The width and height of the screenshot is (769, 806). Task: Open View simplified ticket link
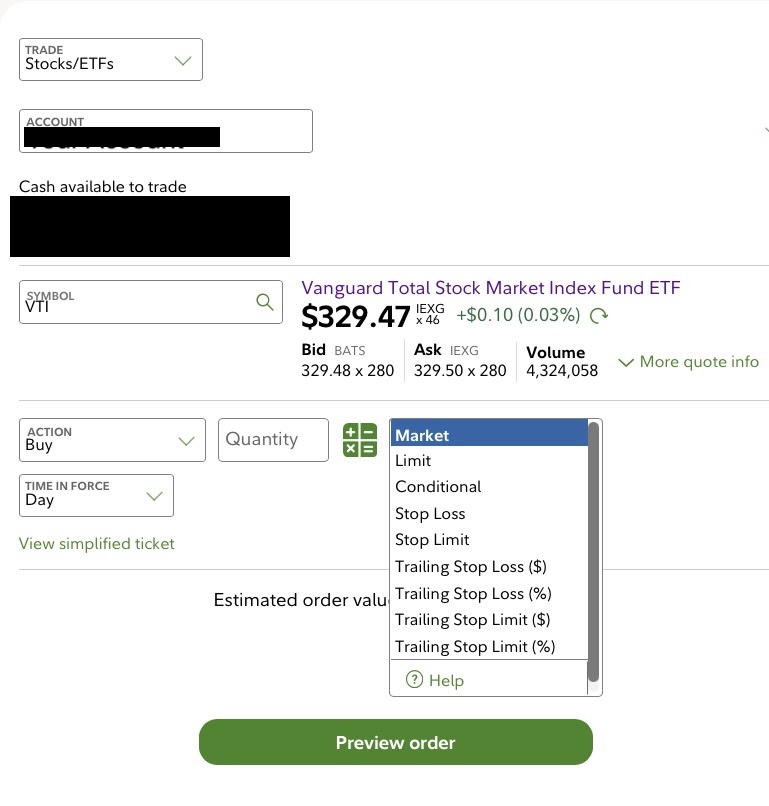pos(97,544)
